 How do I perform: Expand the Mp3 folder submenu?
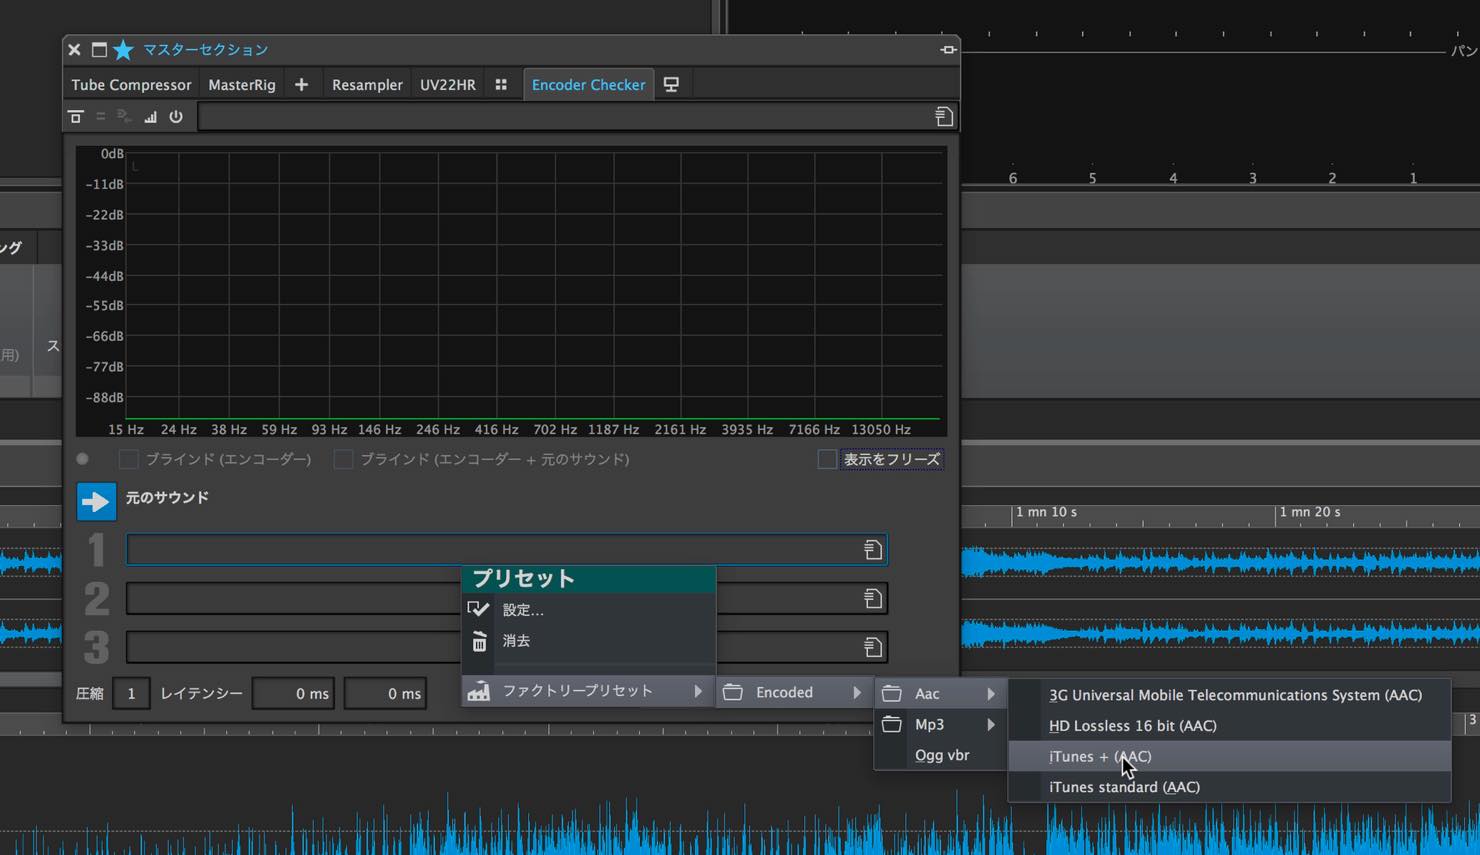point(940,724)
